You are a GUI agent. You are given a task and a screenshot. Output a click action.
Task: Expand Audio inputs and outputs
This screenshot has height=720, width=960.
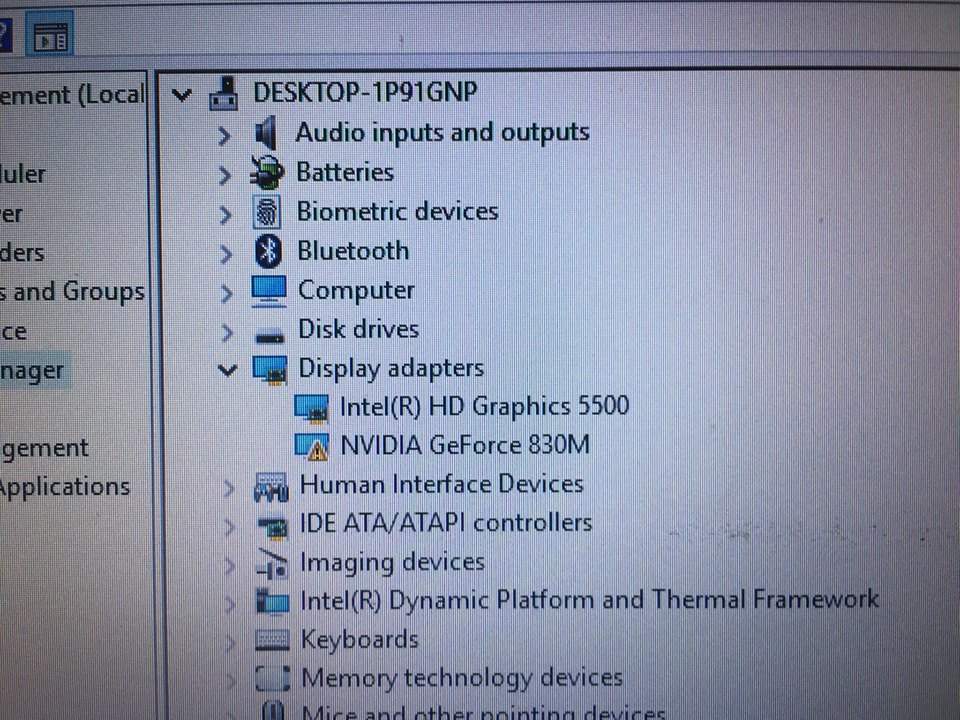[x=224, y=135]
